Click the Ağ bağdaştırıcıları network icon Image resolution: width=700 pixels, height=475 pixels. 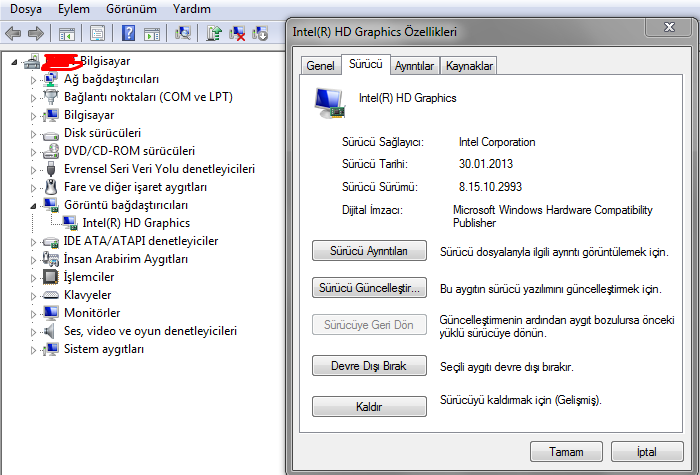[x=50, y=79]
